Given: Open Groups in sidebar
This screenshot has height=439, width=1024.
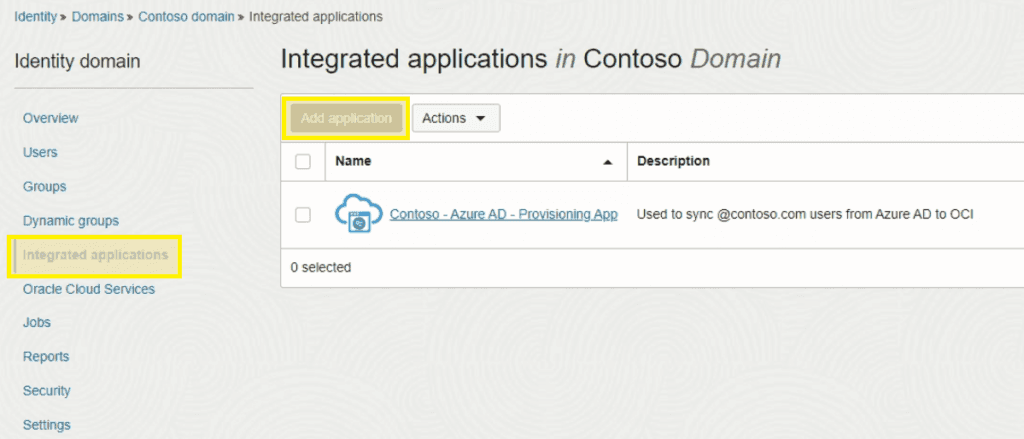Looking at the screenshot, I should 44,186.
